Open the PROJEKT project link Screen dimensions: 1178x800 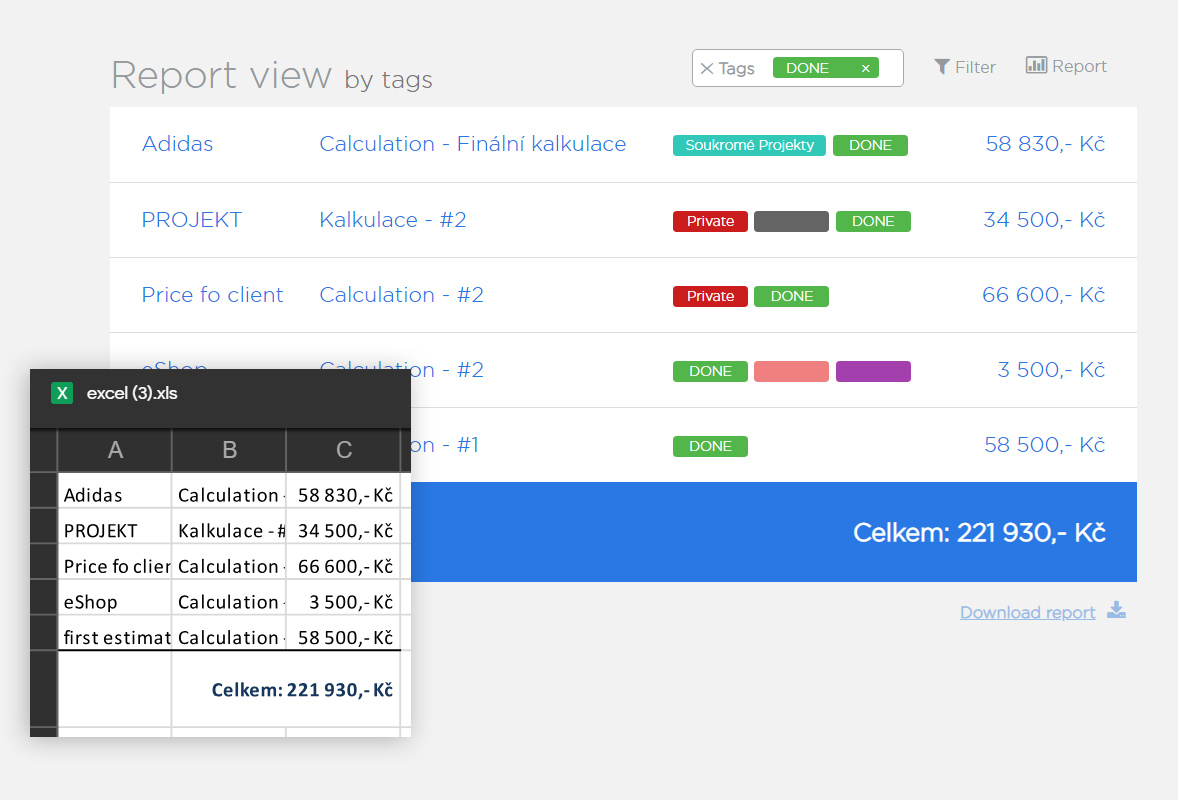tap(192, 219)
